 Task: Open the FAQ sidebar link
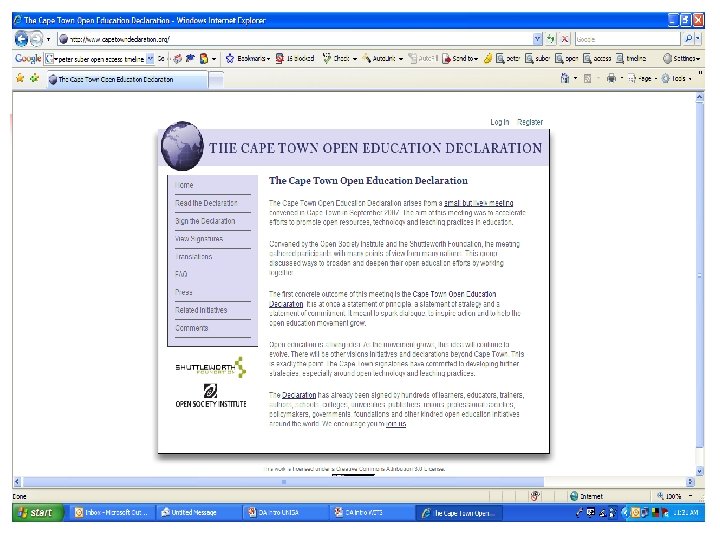point(181,274)
